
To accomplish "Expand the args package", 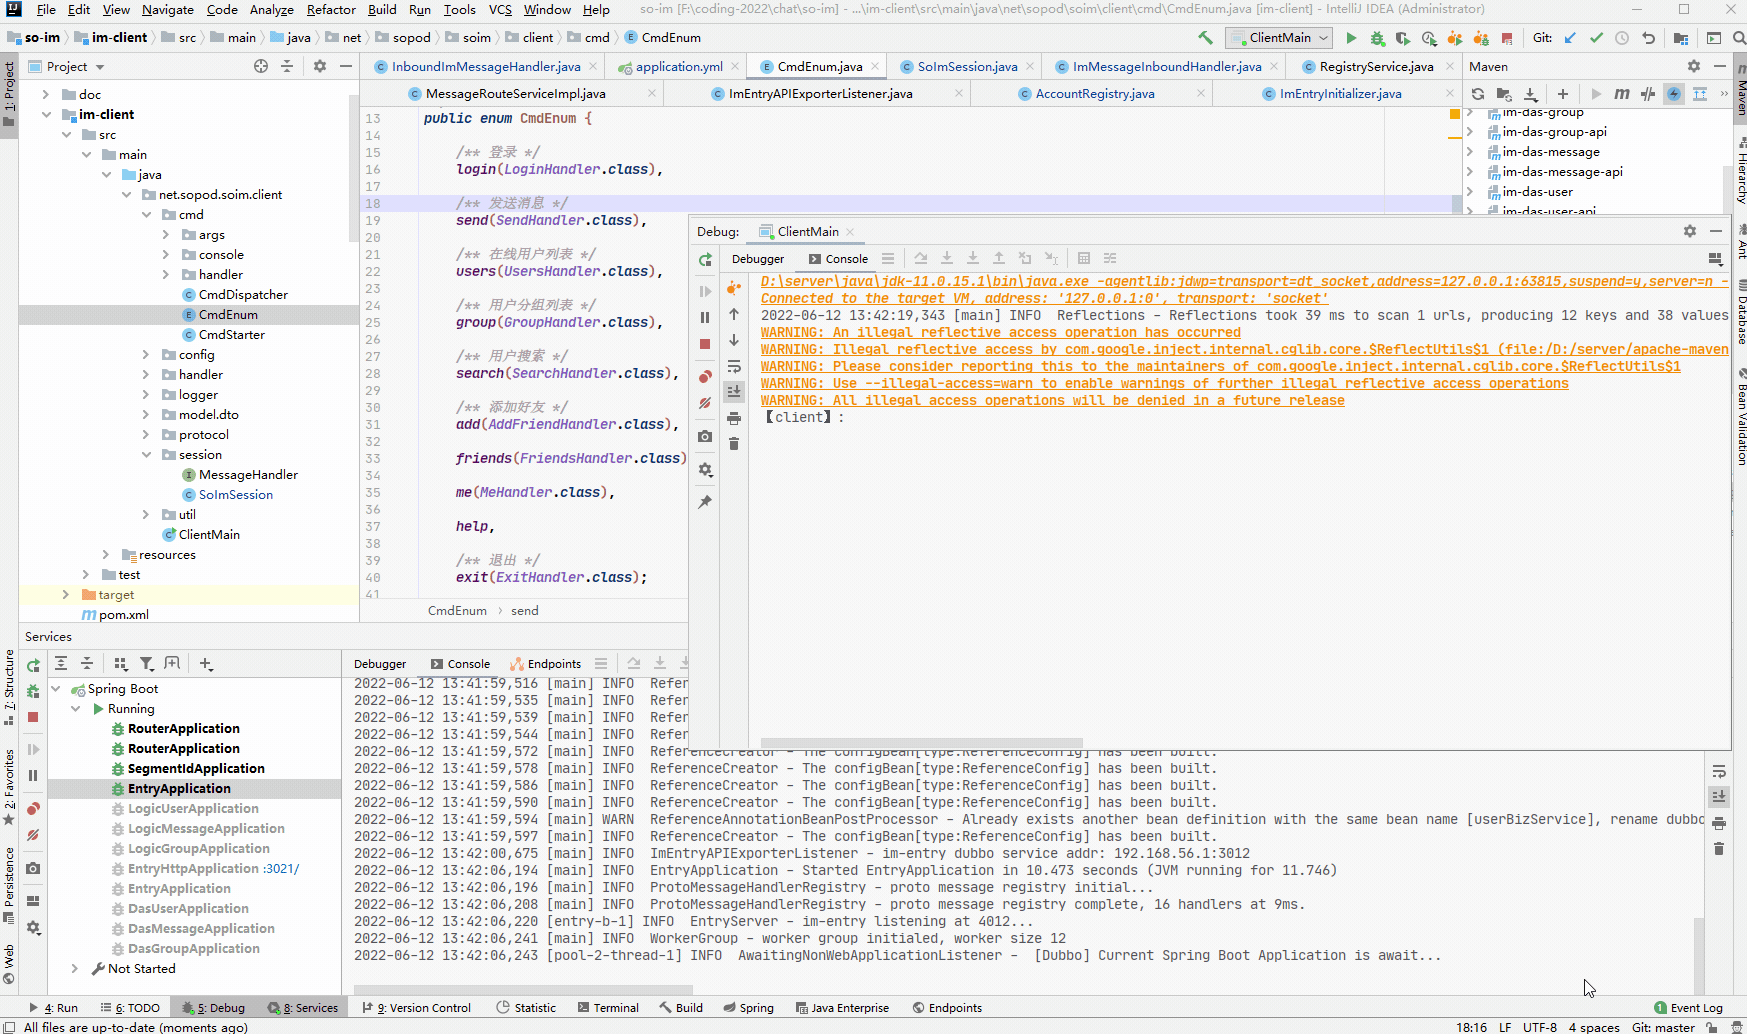I will pyautogui.click(x=166, y=235).
